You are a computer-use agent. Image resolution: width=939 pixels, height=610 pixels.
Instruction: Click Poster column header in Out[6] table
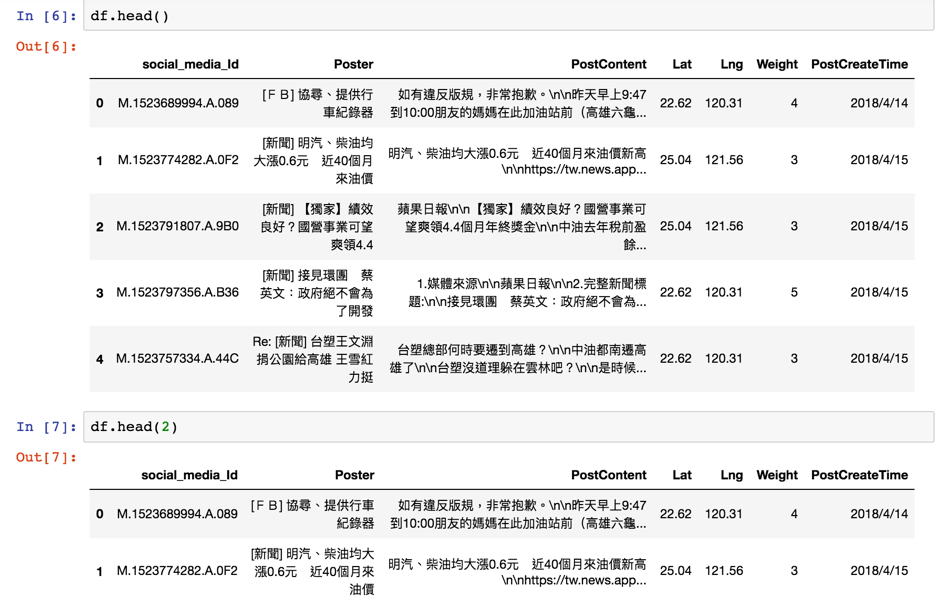click(x=353, y=64)
